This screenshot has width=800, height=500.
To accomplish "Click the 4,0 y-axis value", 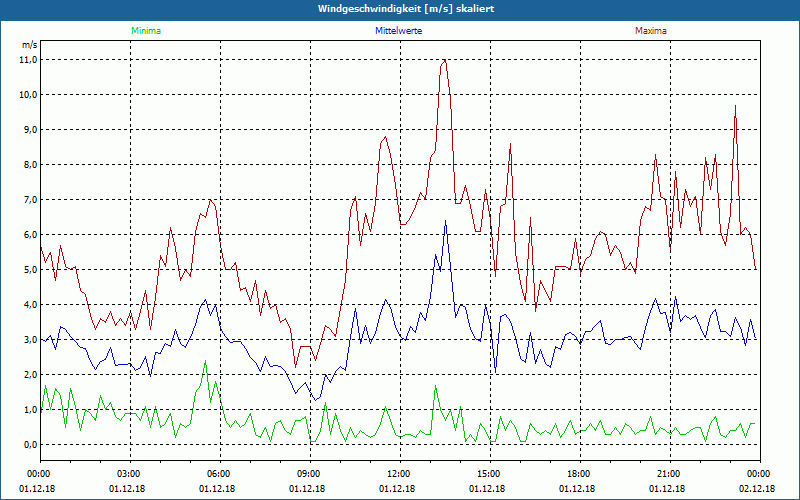I will pyautogui.click(x=30, y=305).
